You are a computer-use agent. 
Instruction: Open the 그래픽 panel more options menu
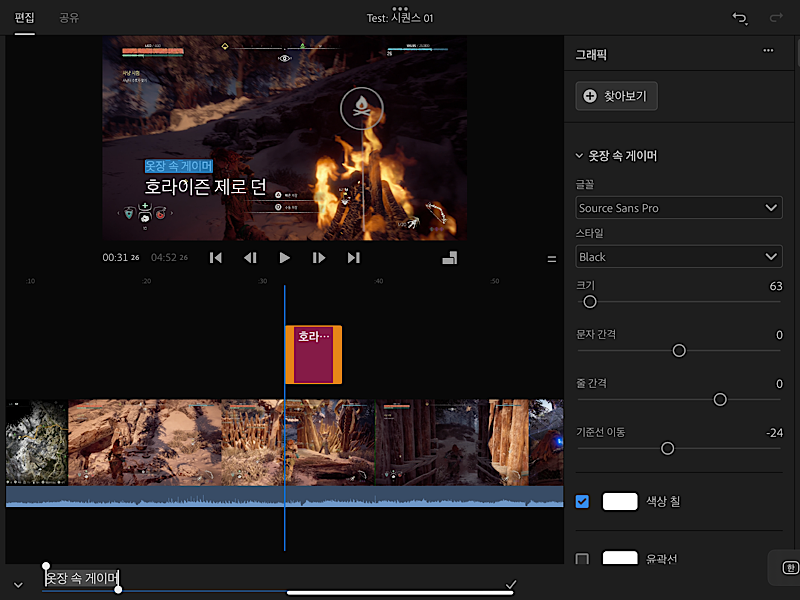(768, 50)
